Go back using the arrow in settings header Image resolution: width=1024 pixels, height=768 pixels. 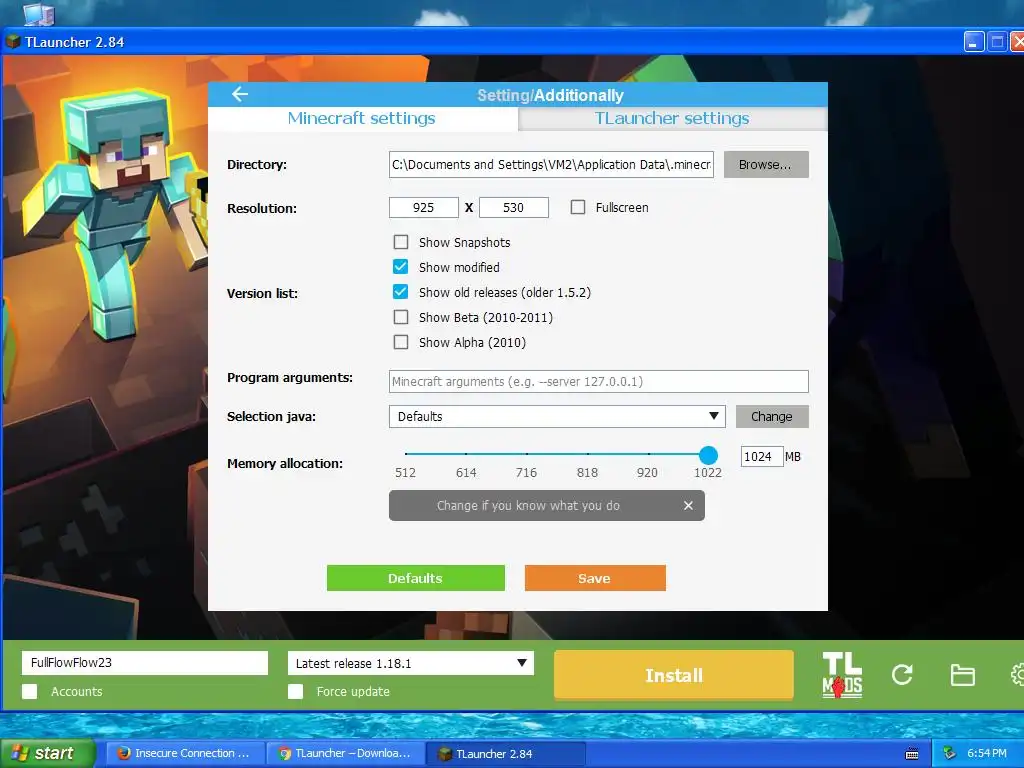tap(240, 94)
